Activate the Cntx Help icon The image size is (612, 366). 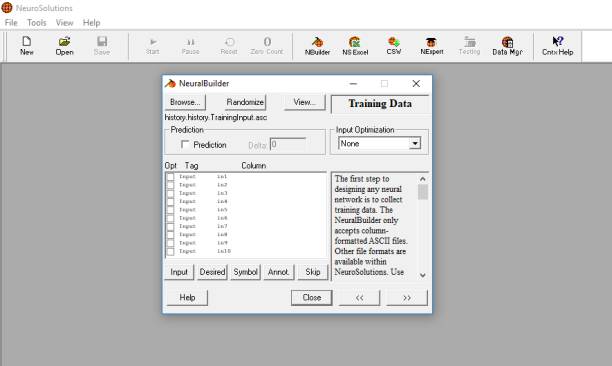pos(557,46)
